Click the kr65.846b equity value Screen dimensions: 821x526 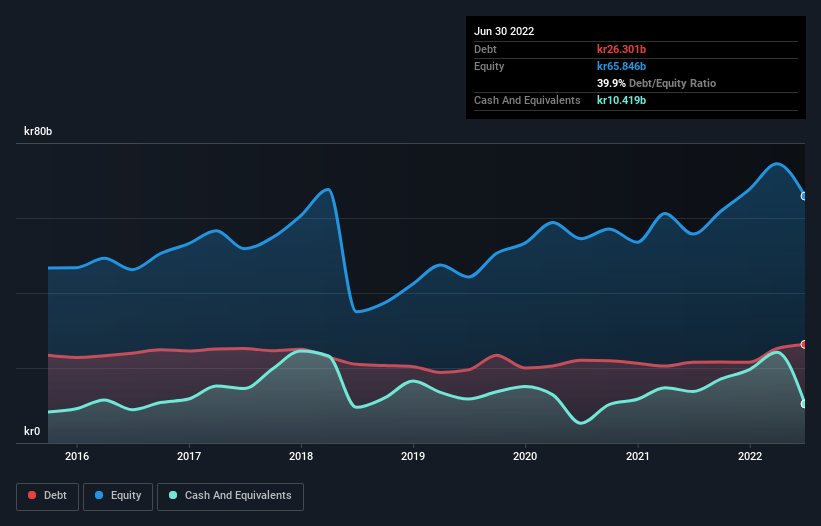(x=622, y=66)
